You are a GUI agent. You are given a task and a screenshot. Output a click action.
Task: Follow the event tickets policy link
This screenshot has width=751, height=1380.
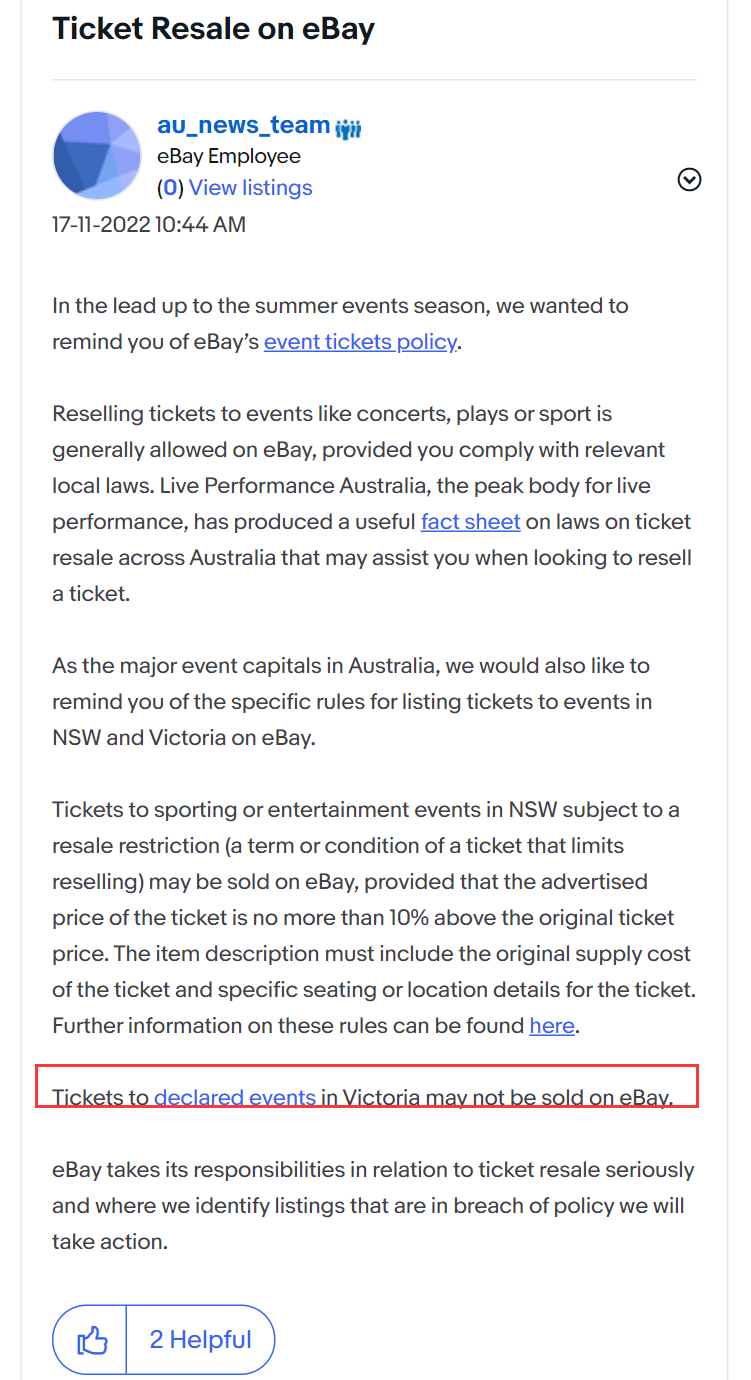point(360,342)
